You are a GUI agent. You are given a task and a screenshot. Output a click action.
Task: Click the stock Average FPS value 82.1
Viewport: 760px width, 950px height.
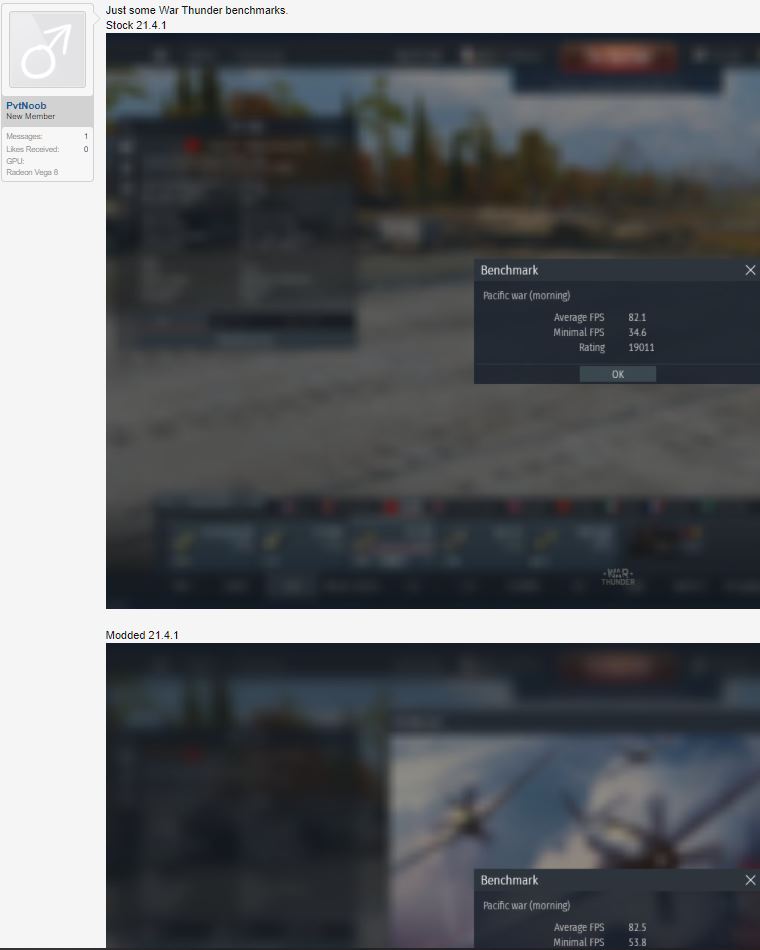coord(637,317)
